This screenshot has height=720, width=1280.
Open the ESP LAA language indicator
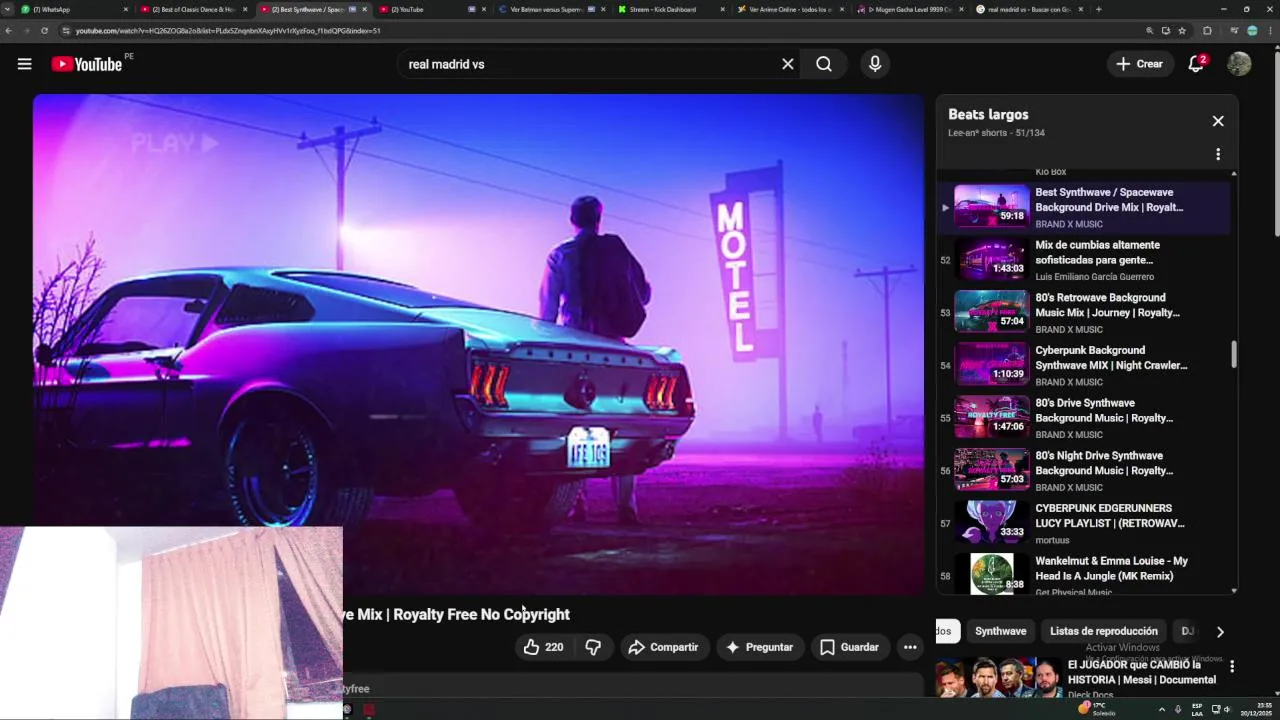pos(1197,709)
